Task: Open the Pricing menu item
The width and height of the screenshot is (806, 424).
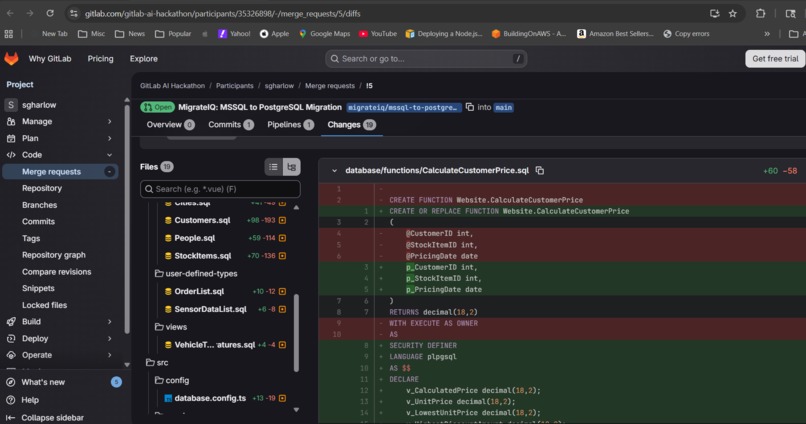Action: [100, 59]
